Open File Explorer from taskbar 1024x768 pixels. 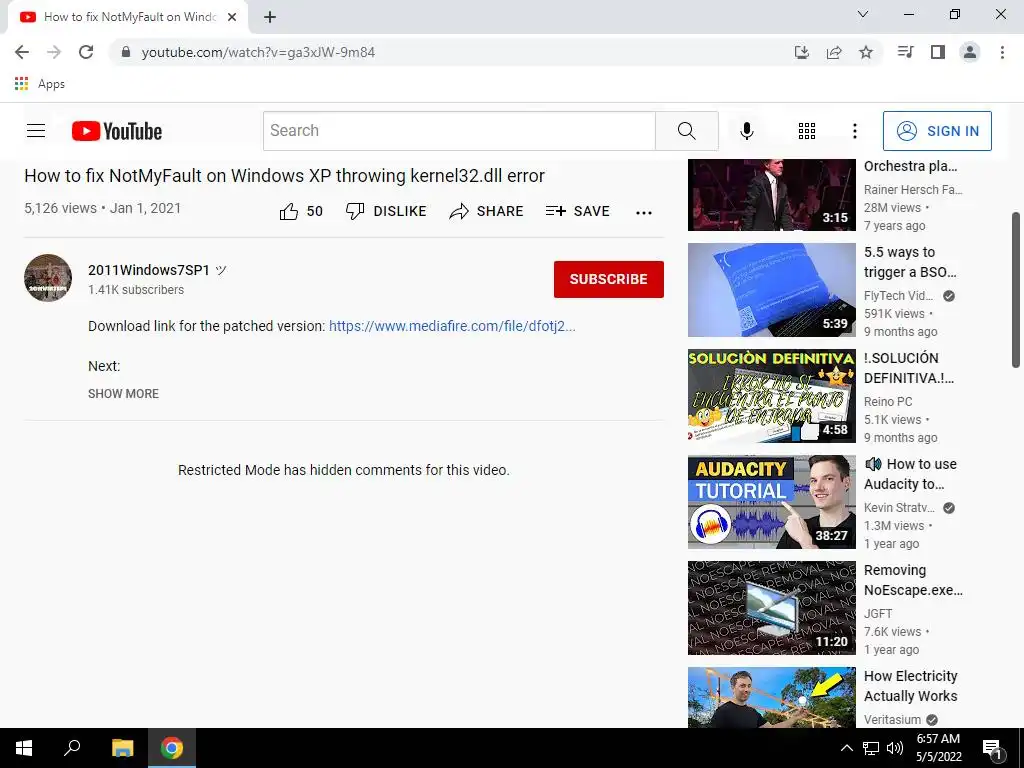coord(122,748)
